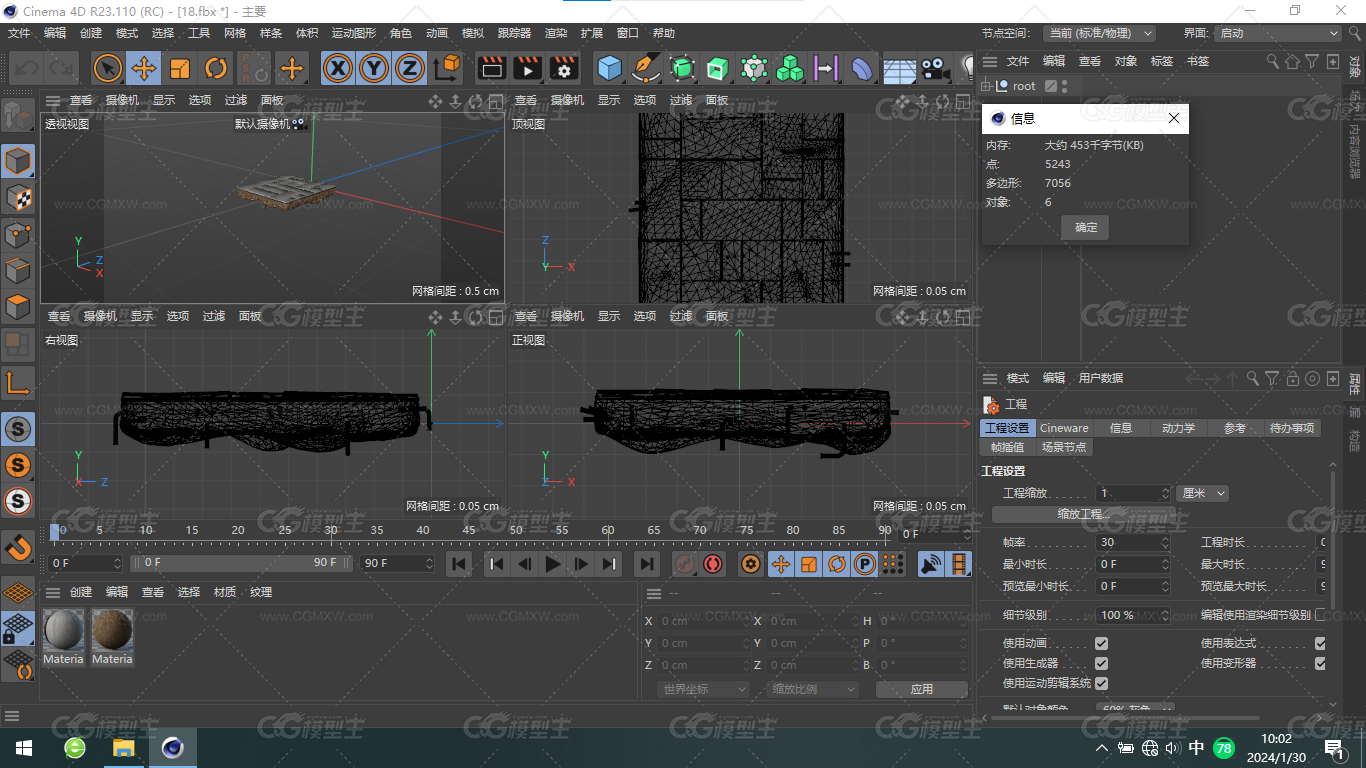The image size is (1366, 768).
Task: Click the 缩放工程 button
Action: 1084,514
